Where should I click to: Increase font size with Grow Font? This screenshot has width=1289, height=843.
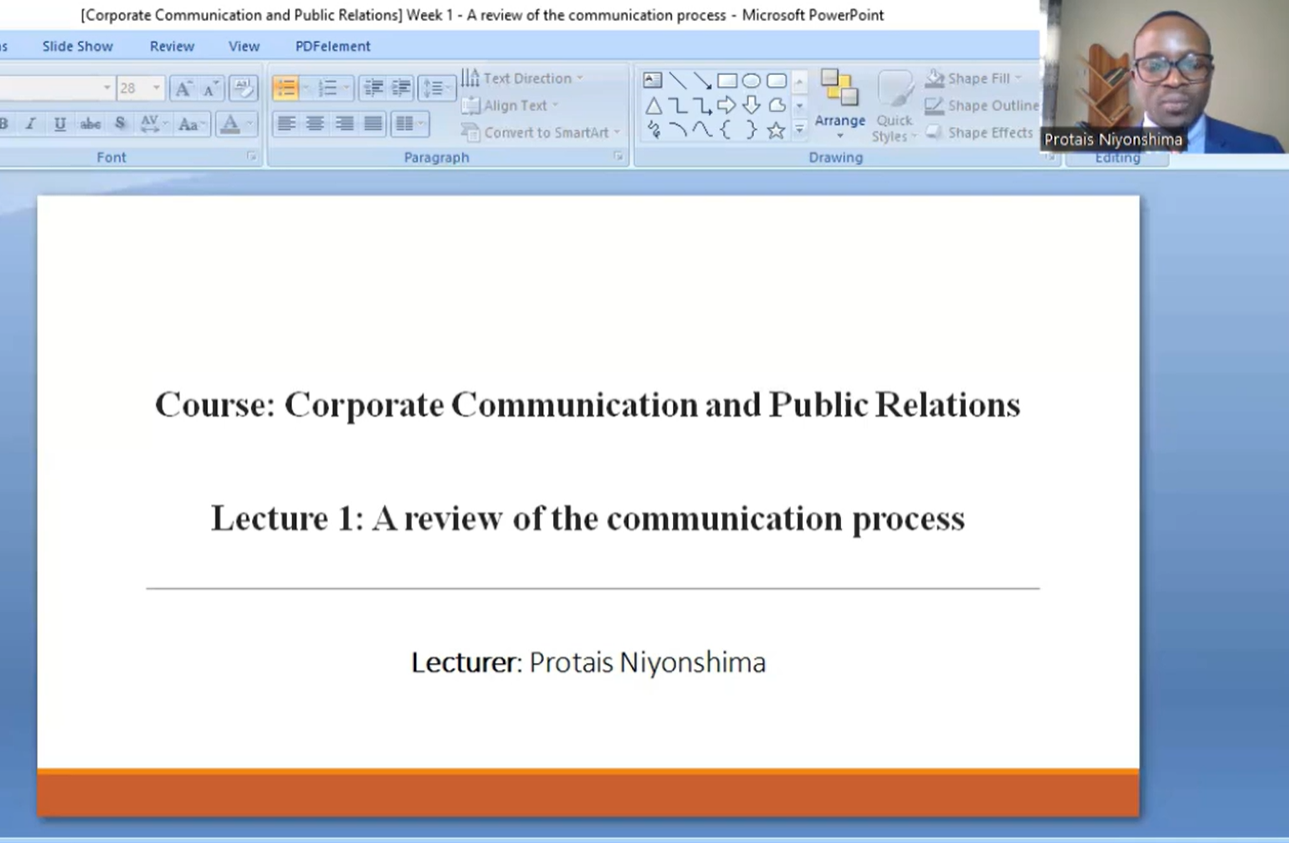[x=183, y=89]
